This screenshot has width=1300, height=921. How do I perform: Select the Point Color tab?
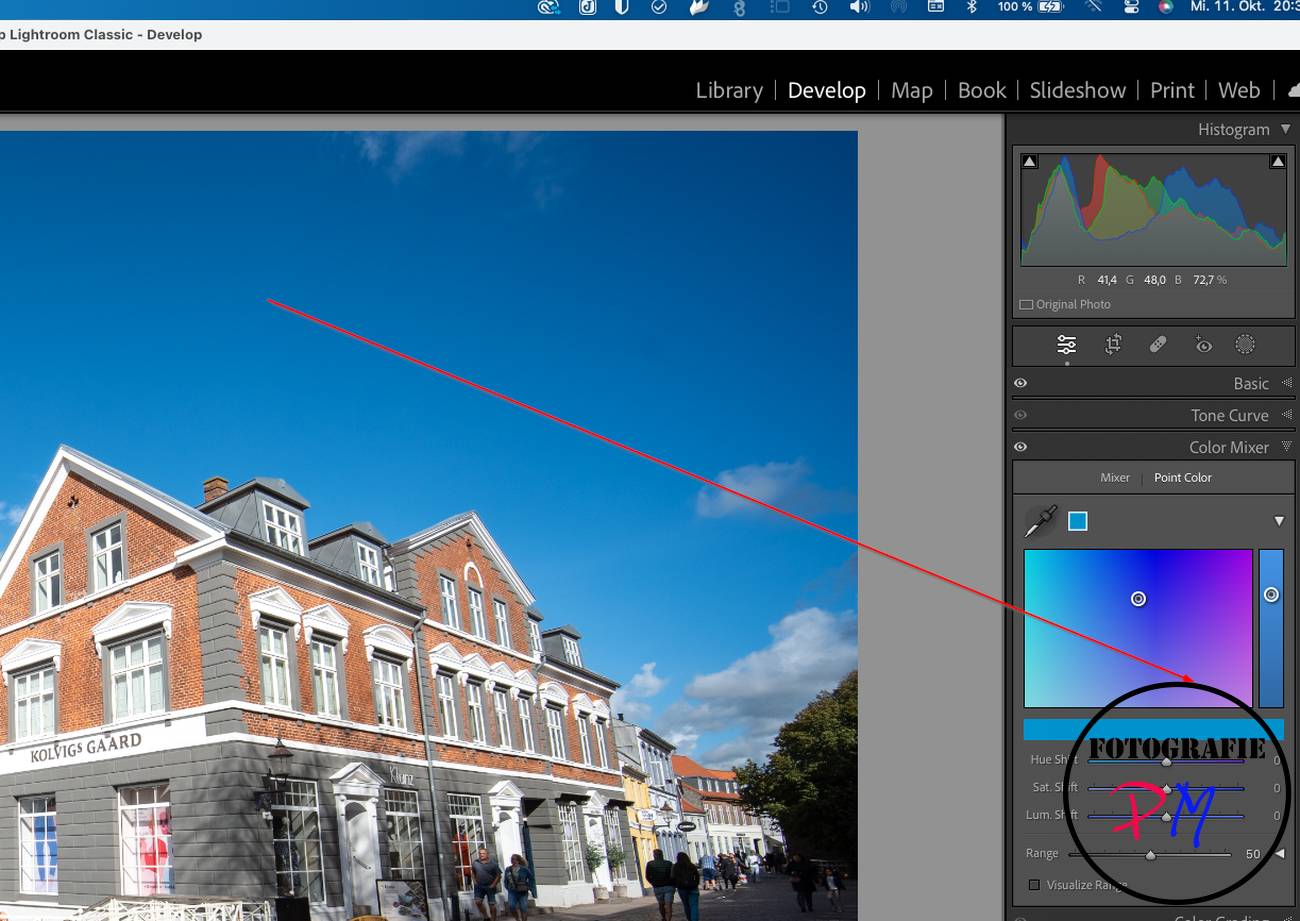[x=1183, y=477]
